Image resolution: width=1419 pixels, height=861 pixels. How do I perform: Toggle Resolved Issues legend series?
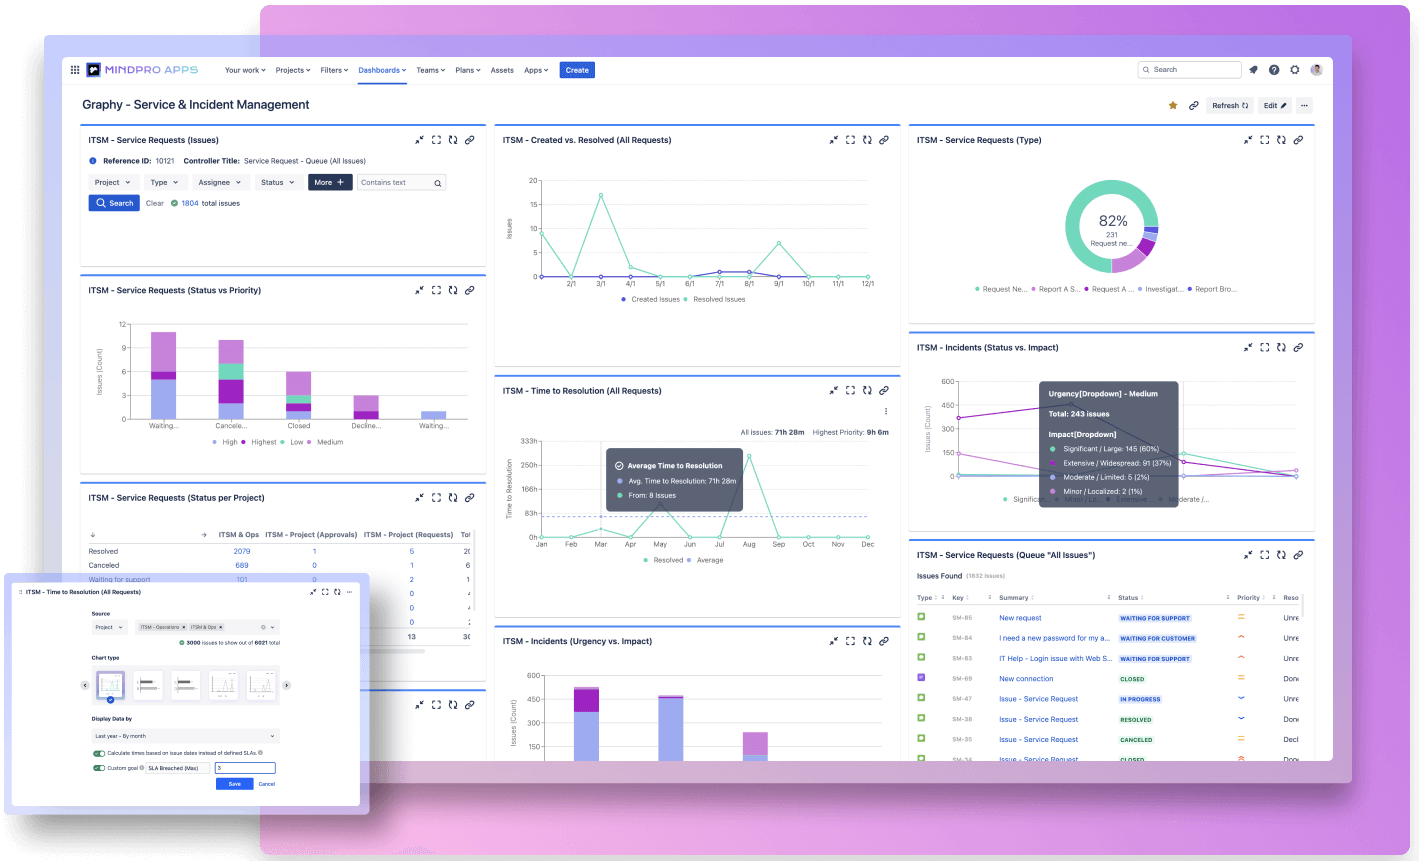coord(715,299)
